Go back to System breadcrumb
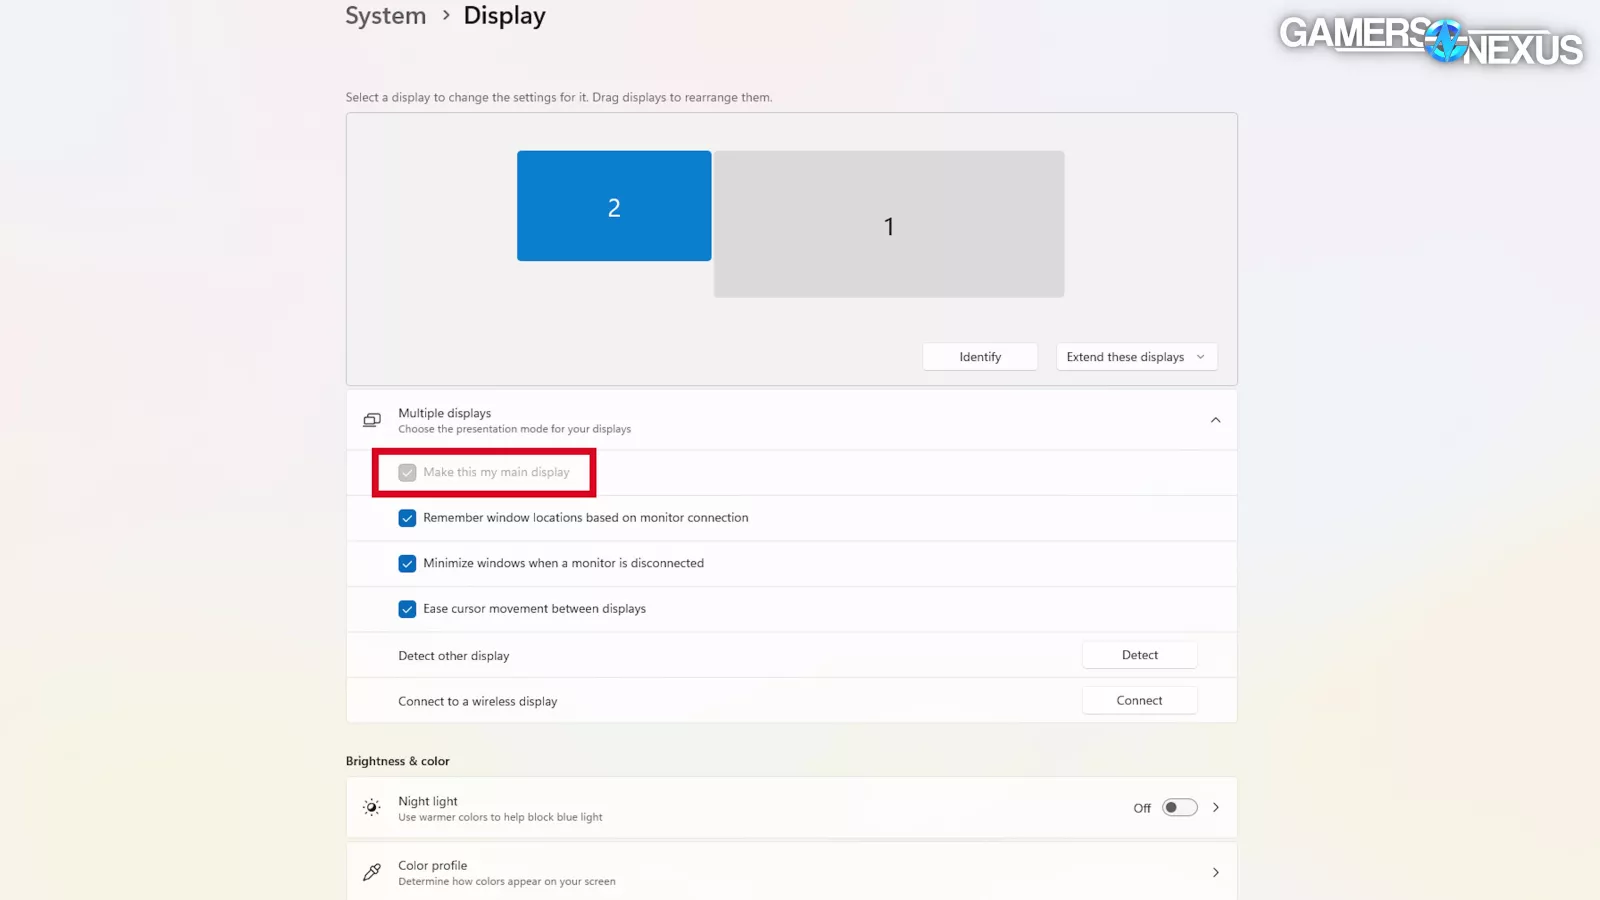 [x=385, y=16]
